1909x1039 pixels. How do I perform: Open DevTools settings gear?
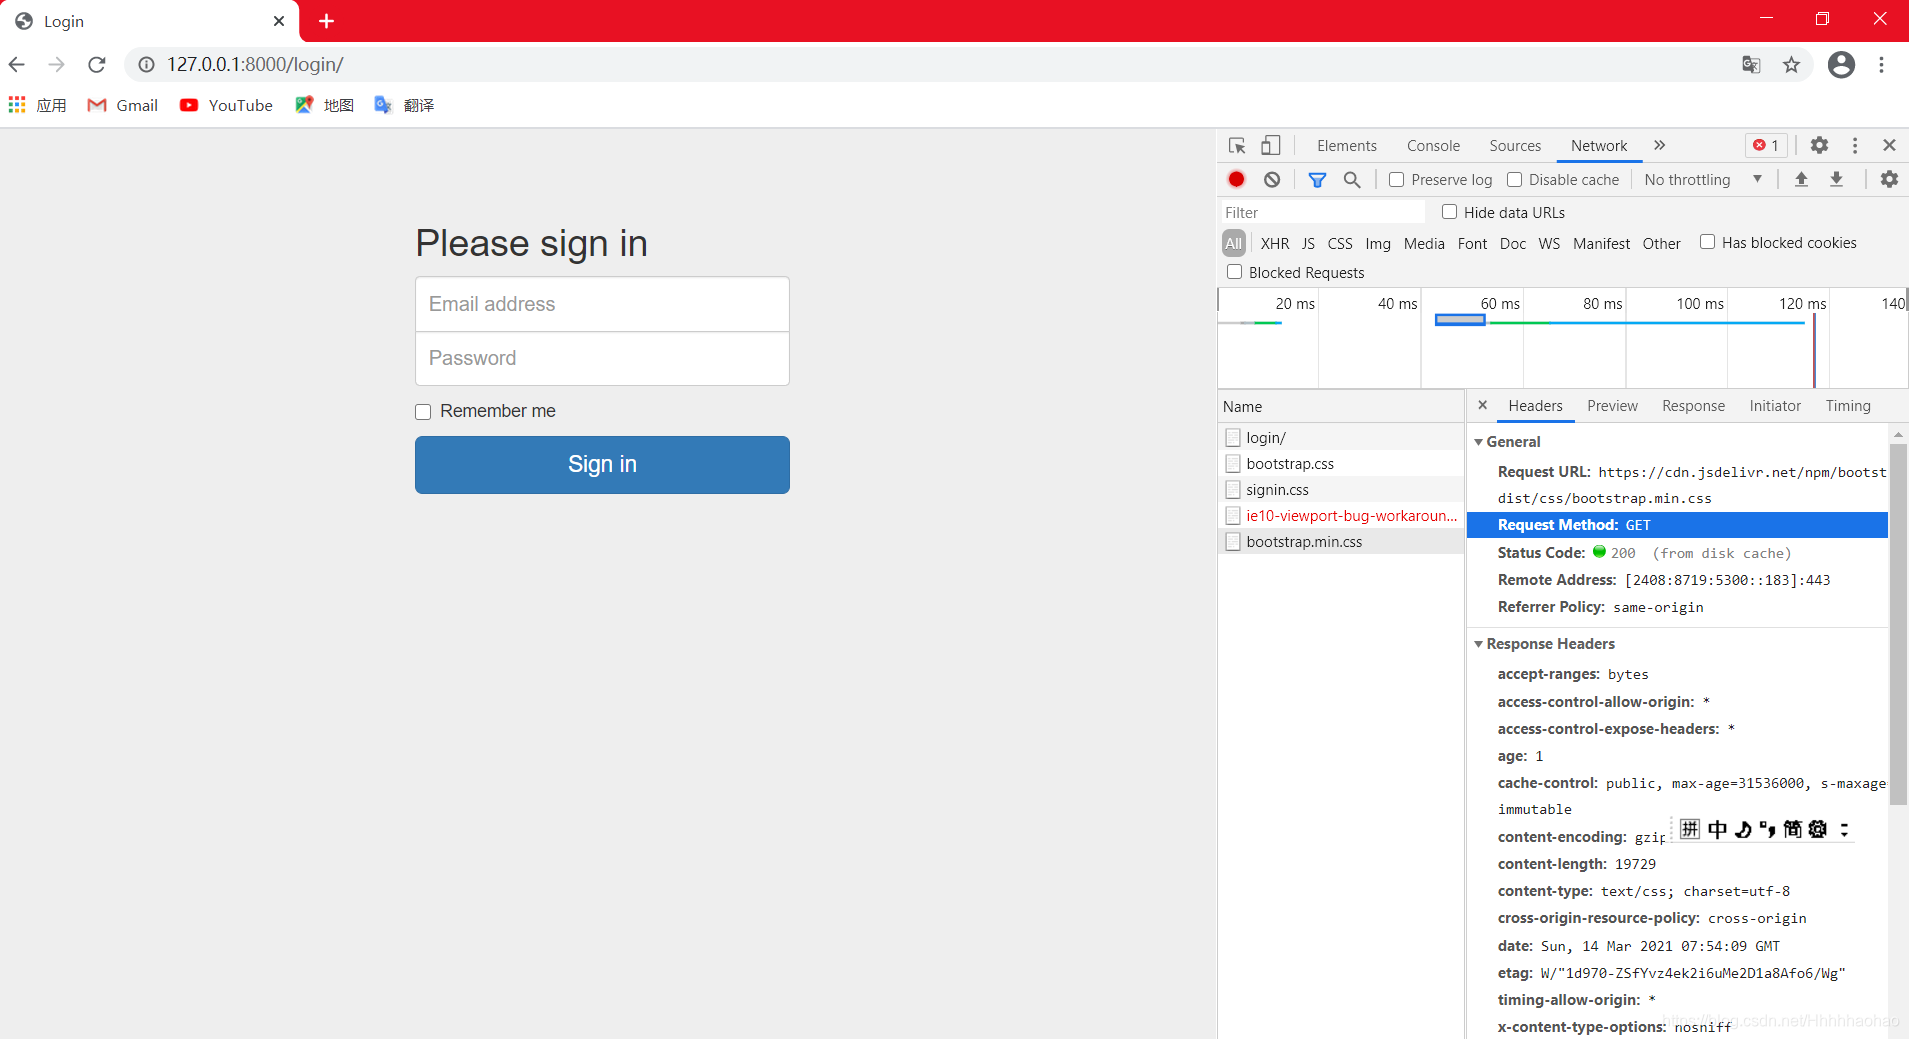coord(1819,146)
